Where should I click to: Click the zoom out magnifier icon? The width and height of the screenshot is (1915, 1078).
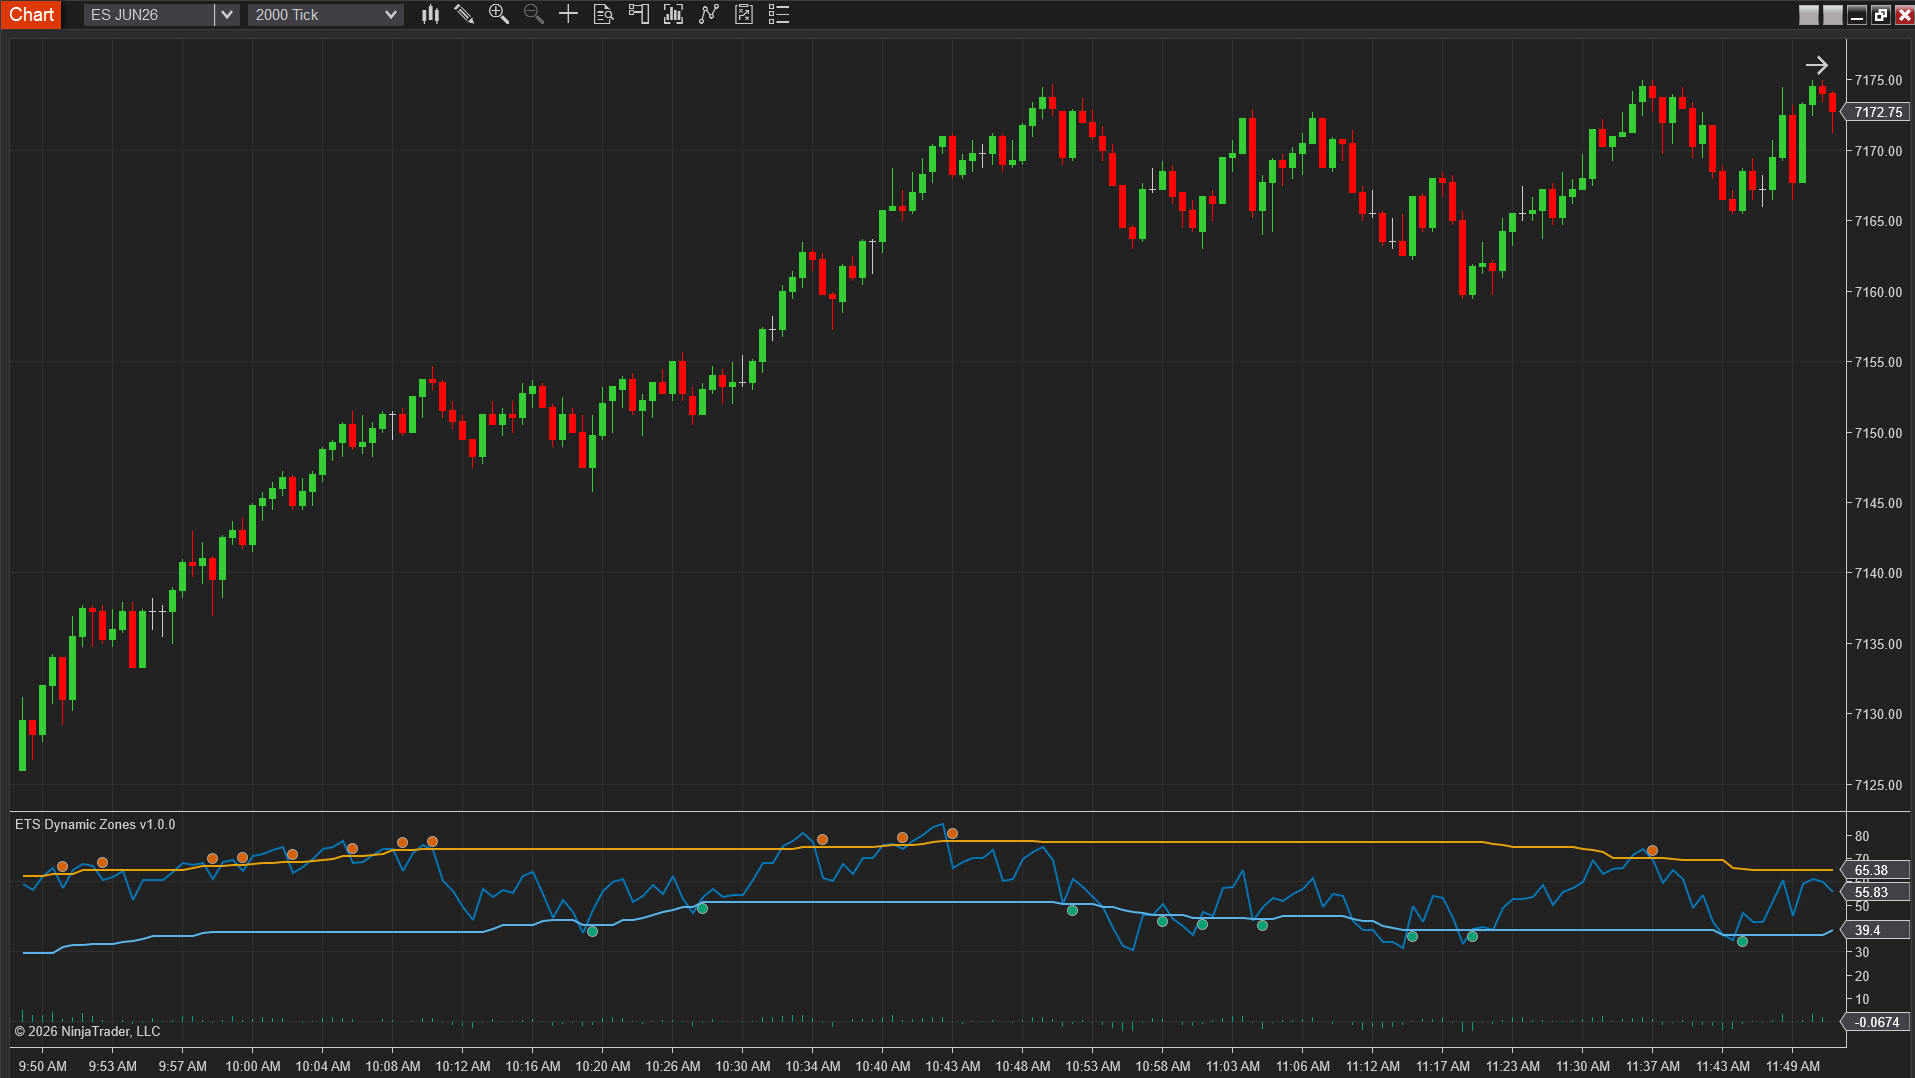(x=533, y=14)
